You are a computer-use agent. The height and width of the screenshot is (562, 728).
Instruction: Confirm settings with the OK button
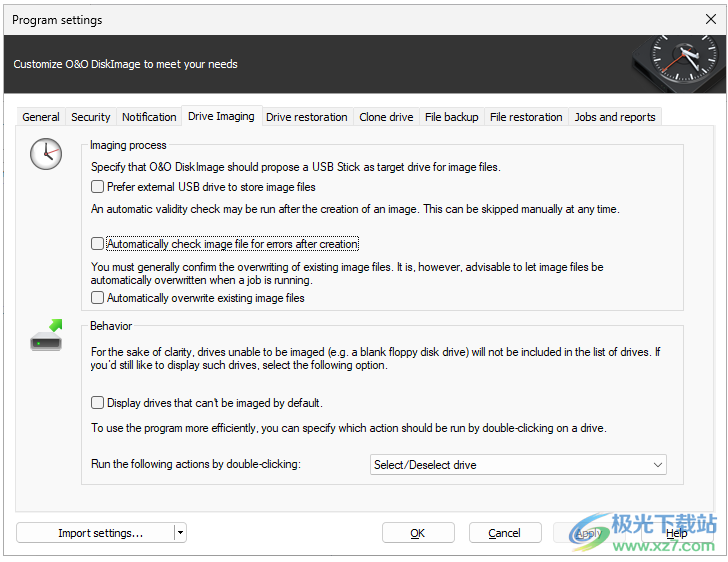[x=418, y=533]
